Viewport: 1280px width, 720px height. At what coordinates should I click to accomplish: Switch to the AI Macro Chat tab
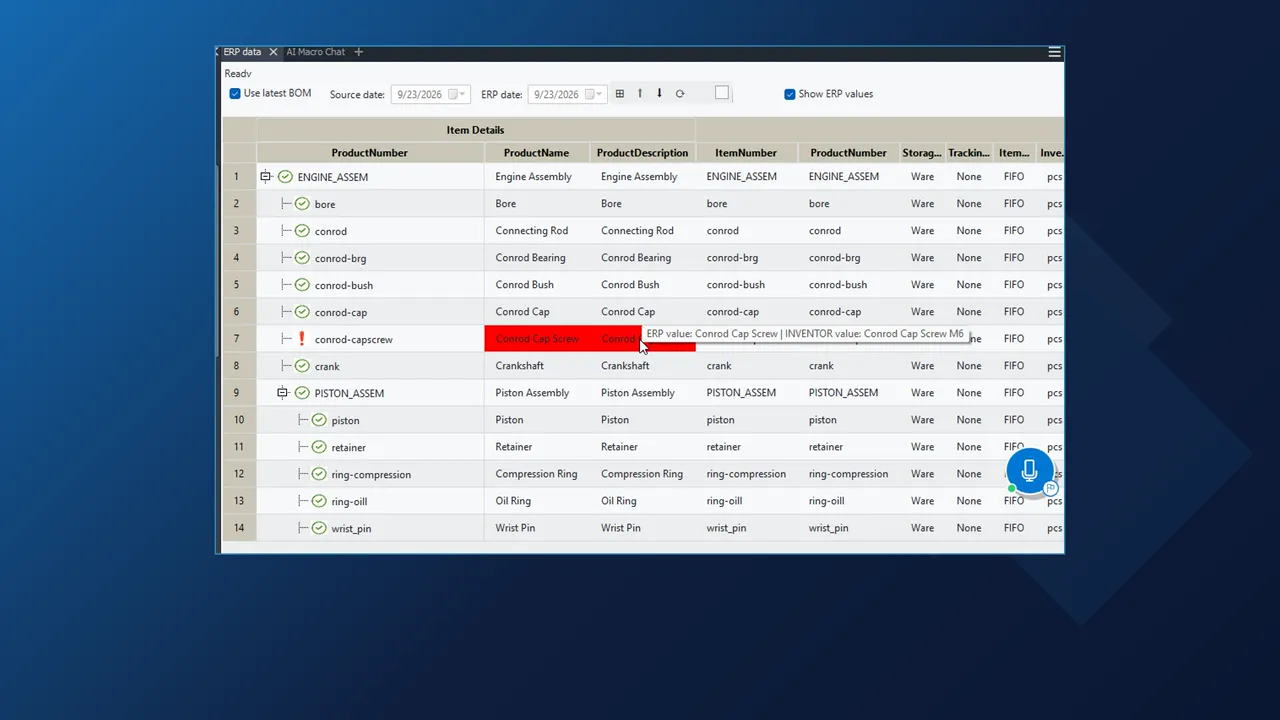315,52
